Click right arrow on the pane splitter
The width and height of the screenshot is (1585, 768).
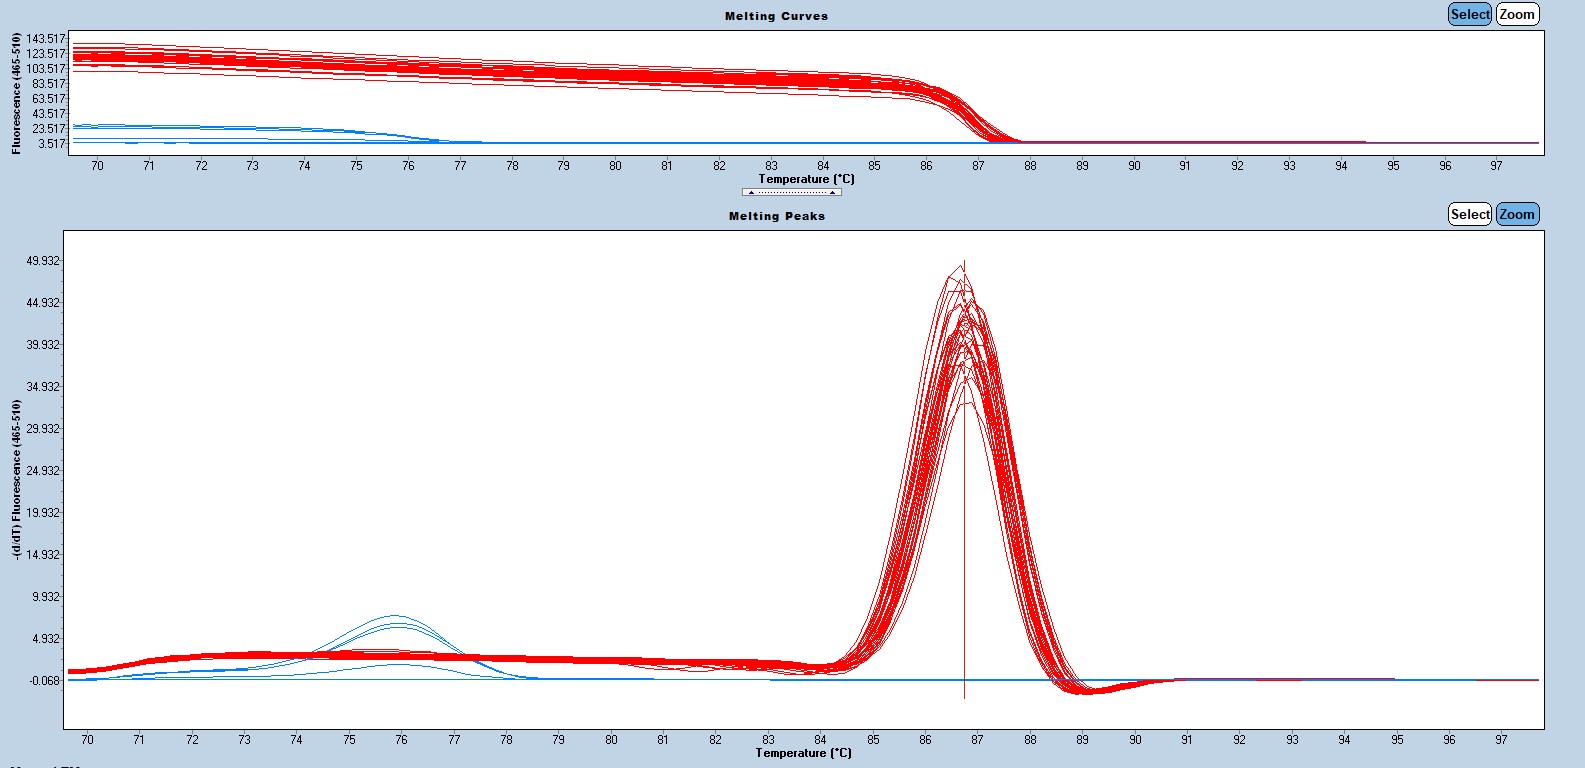click(832, 192)
